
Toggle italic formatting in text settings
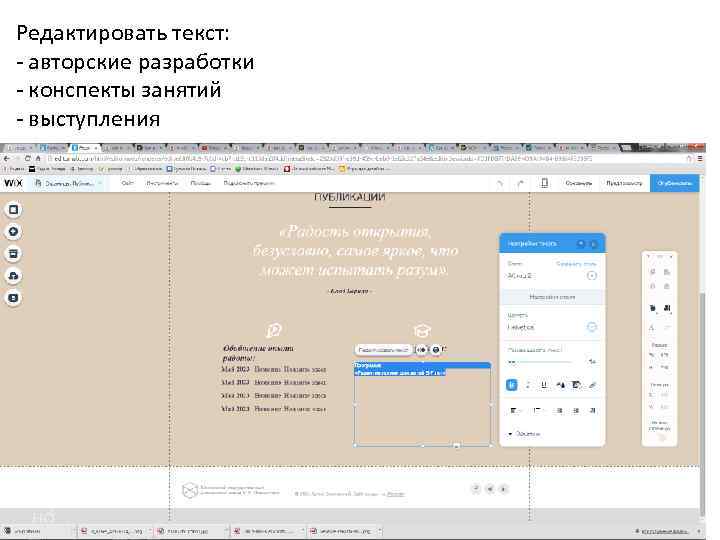(x=528, y=385)
